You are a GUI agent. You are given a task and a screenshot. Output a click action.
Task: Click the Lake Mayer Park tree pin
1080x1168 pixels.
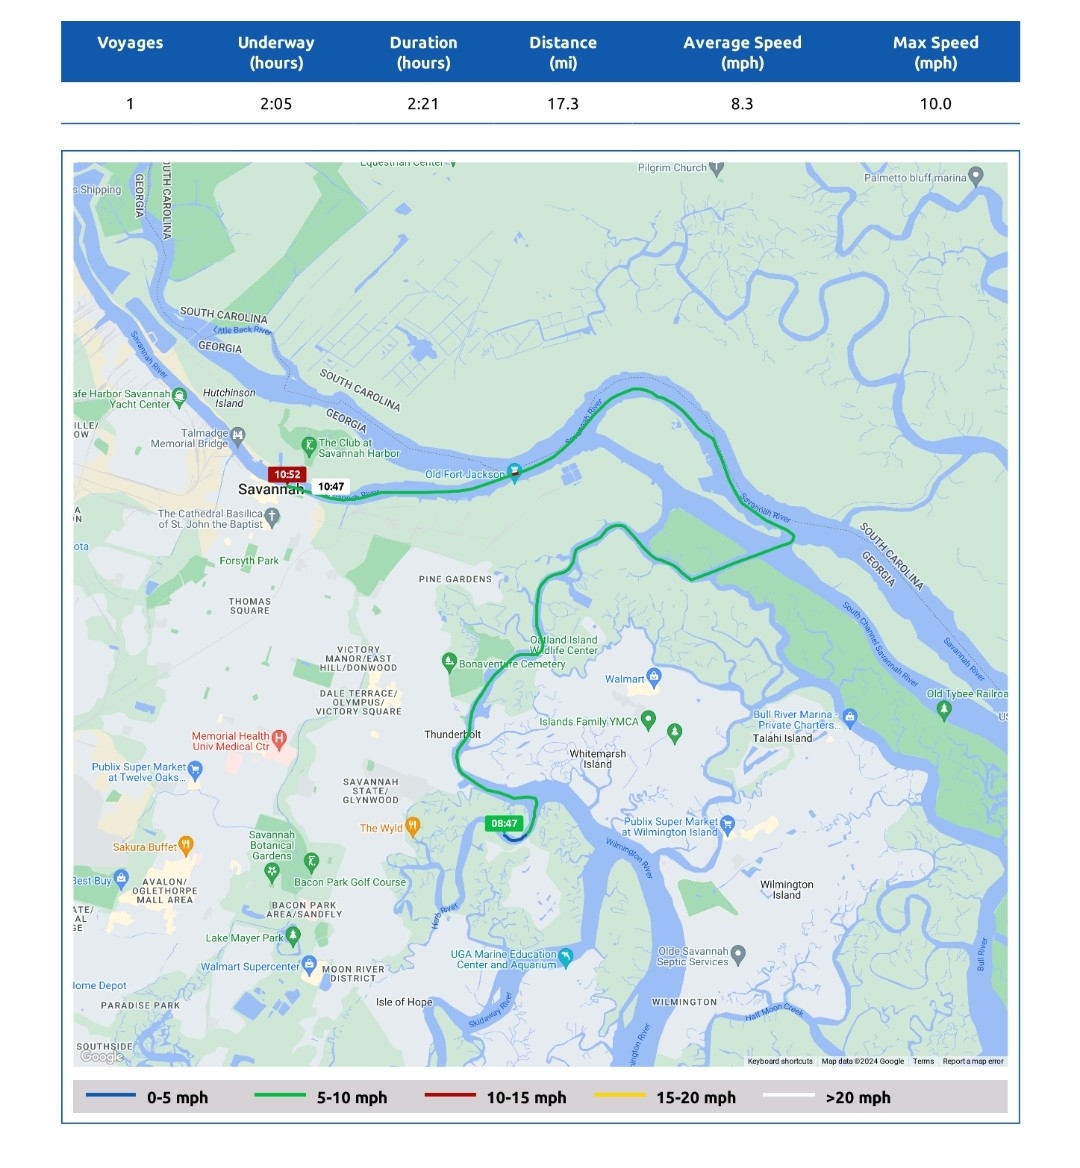(293, 936)
